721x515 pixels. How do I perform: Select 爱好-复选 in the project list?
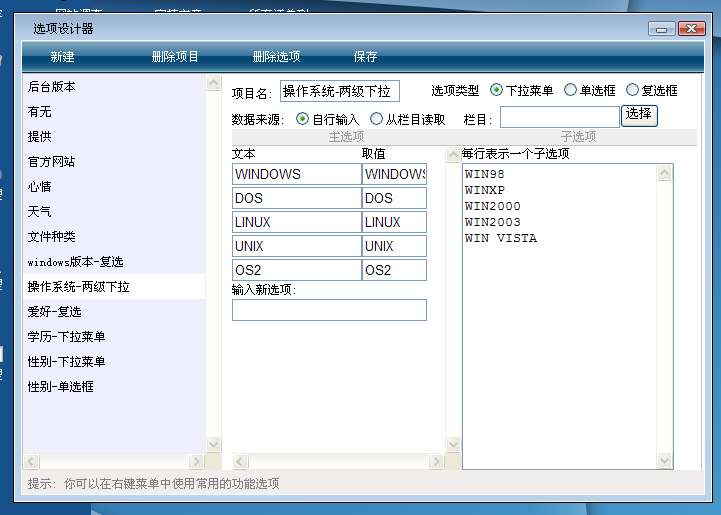114,311
